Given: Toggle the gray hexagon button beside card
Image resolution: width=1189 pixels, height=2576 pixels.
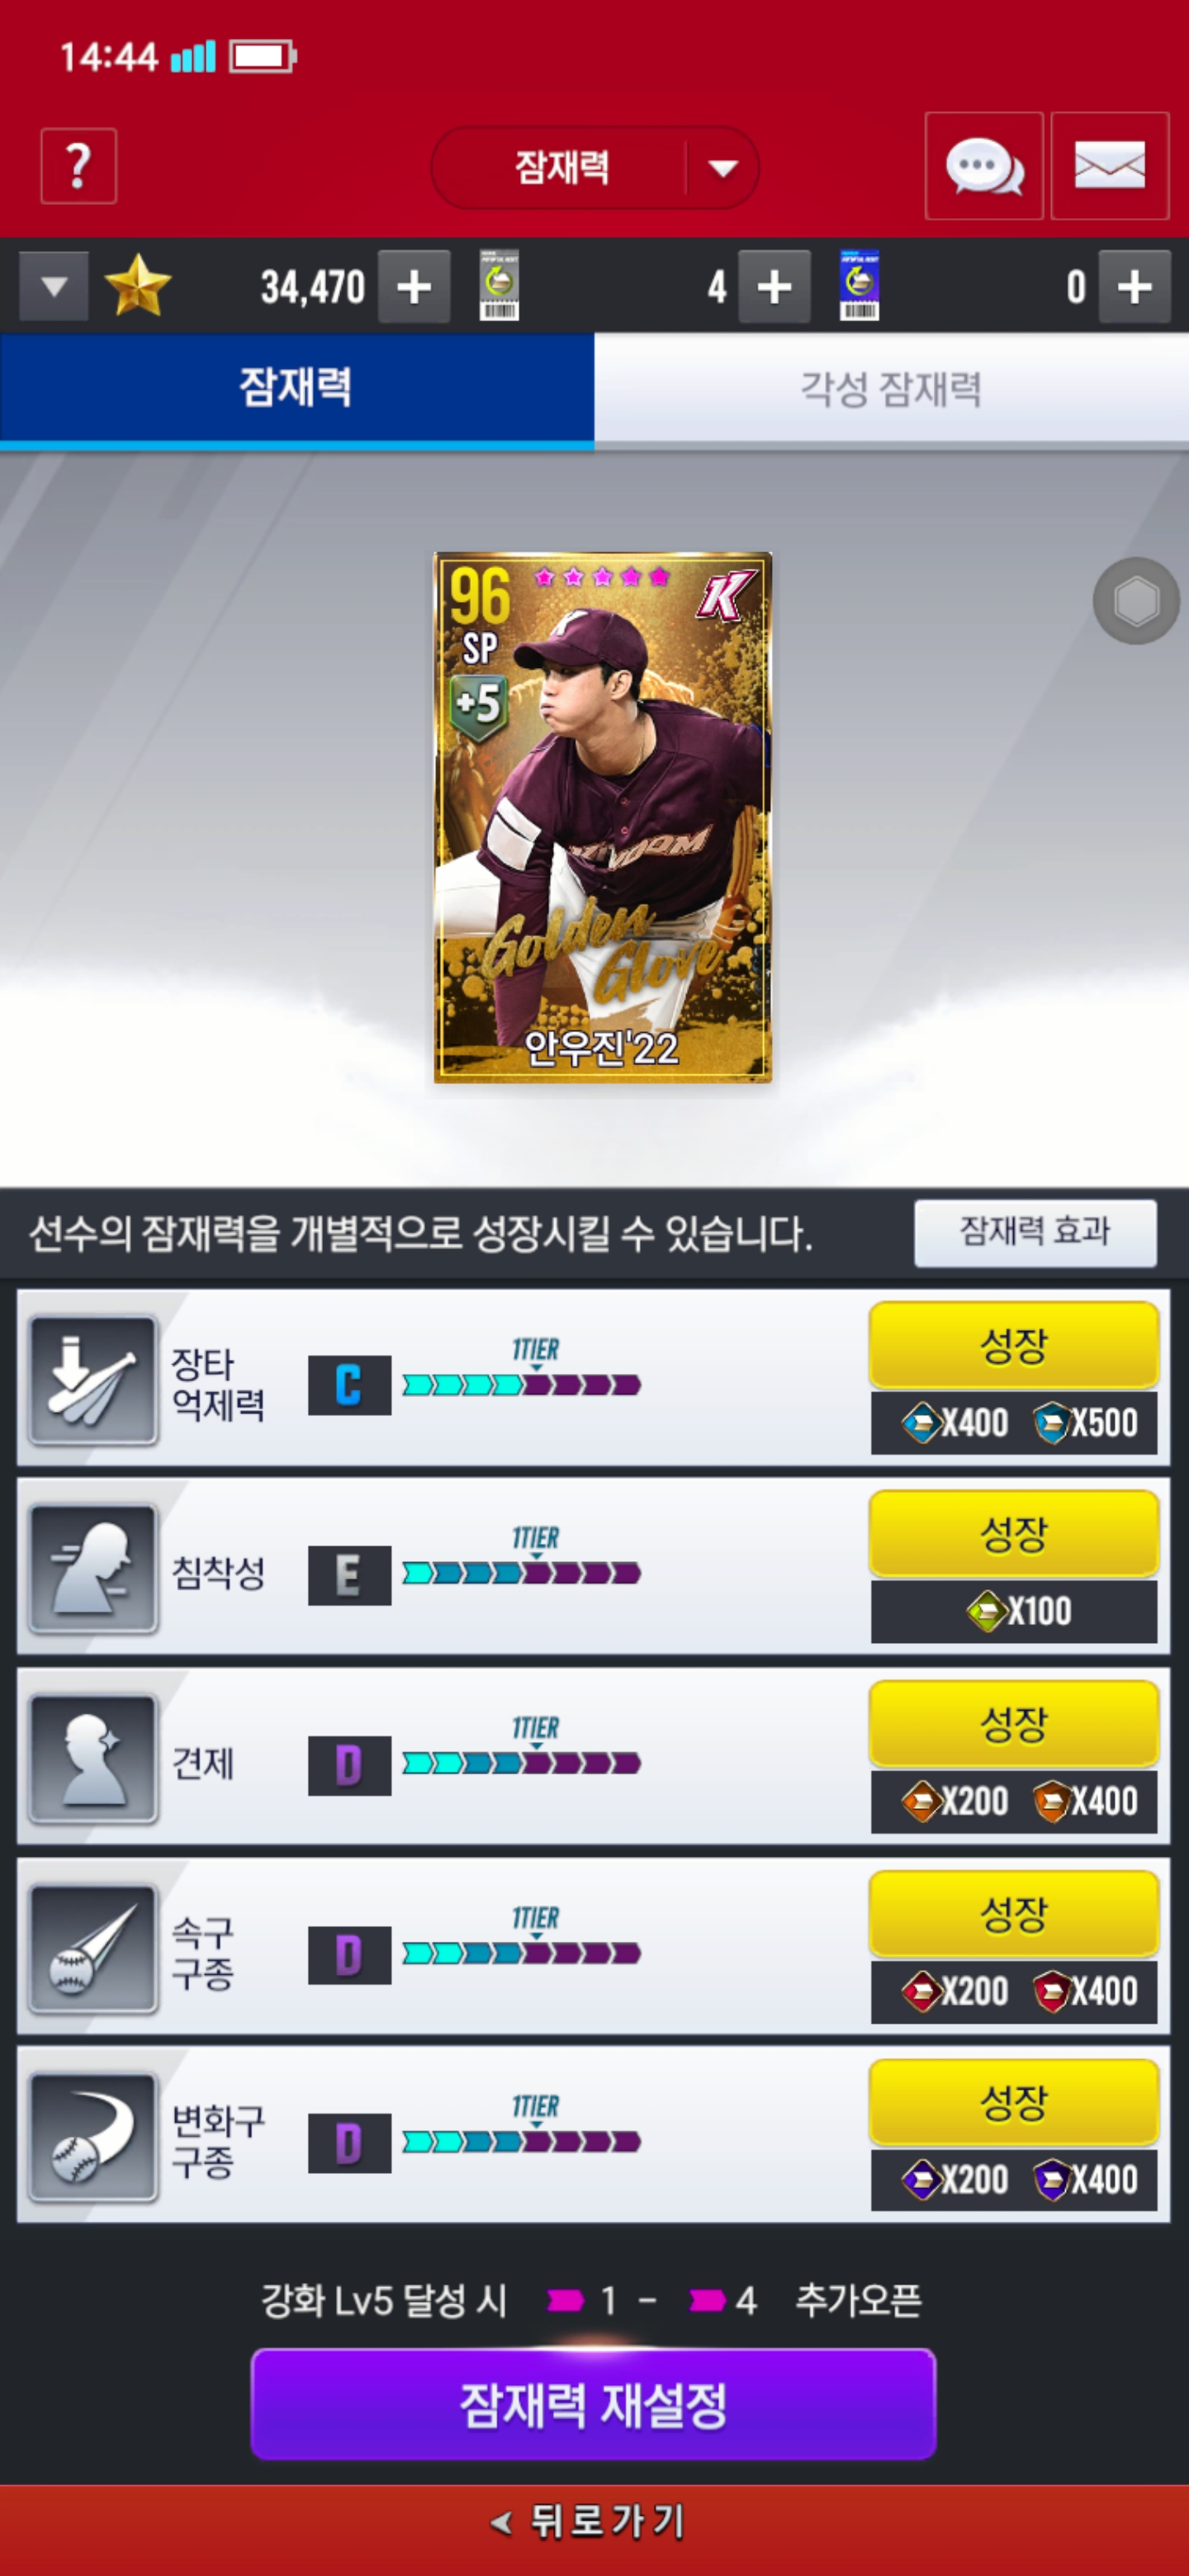Looking at the screenshot, I should click(x=1136, y=601).
